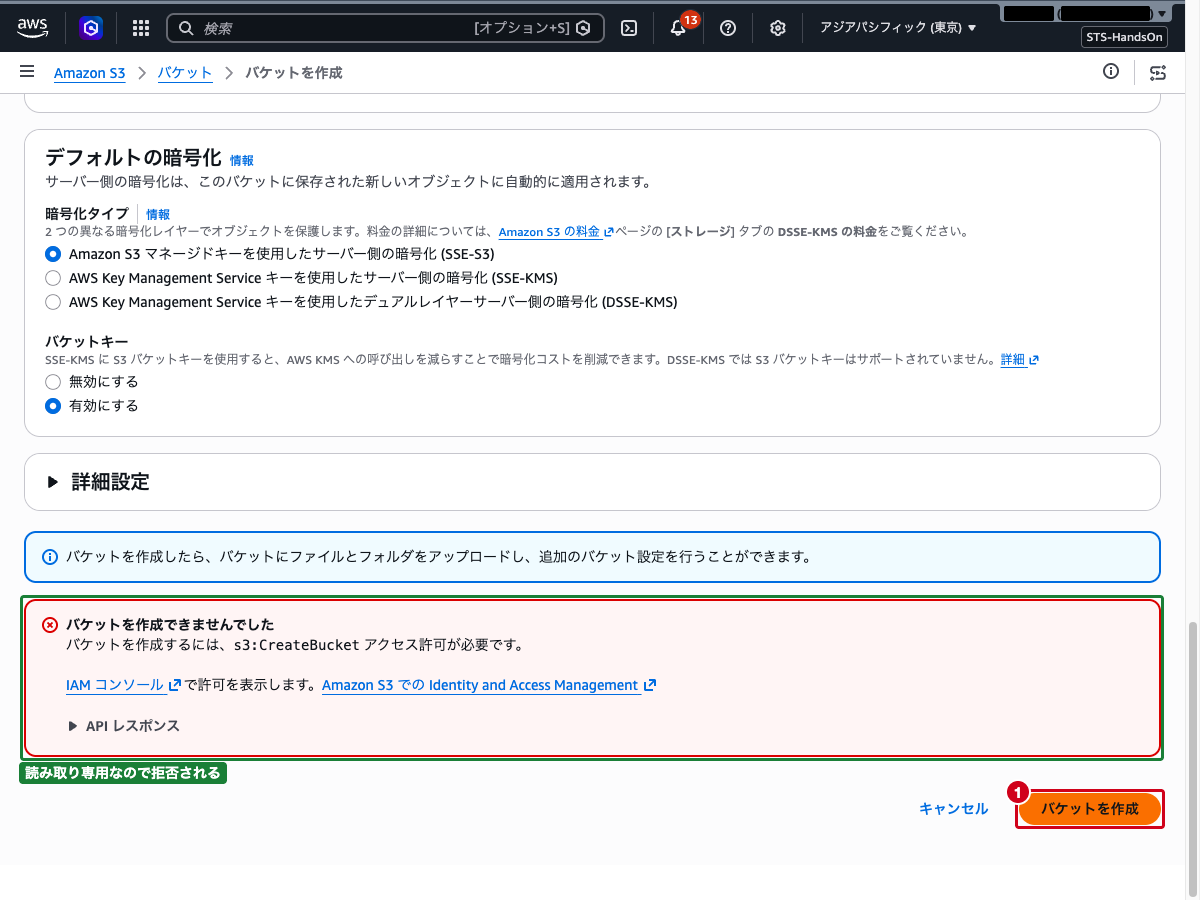The height and width of the screenshot is (900, 1200).
Task: Go to バケット breadcrumb link
Action: [185, 73]
